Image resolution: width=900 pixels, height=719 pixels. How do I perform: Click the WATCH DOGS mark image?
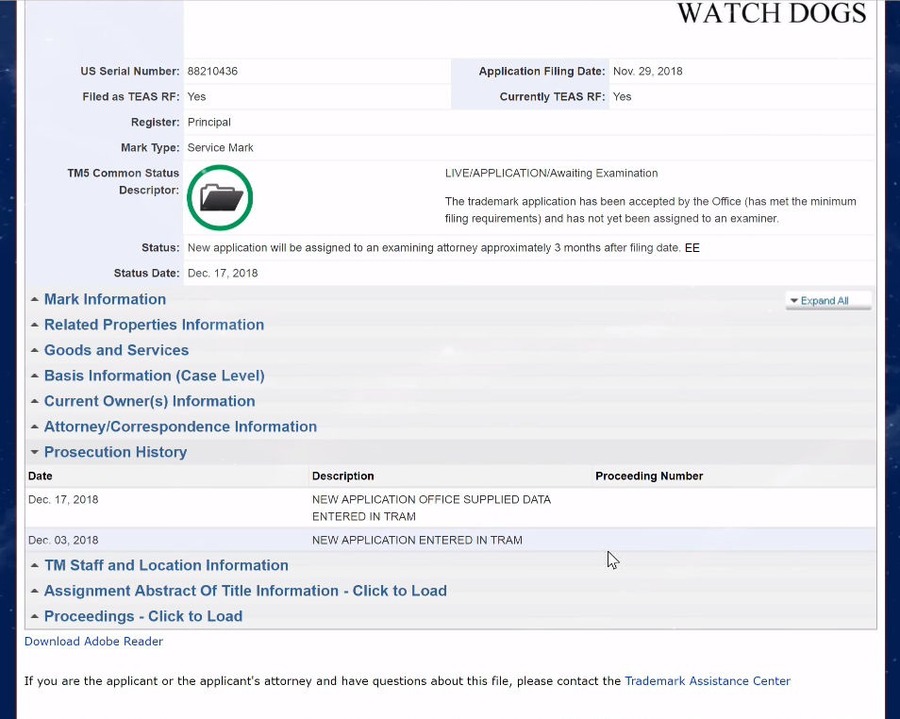(770, 14)
